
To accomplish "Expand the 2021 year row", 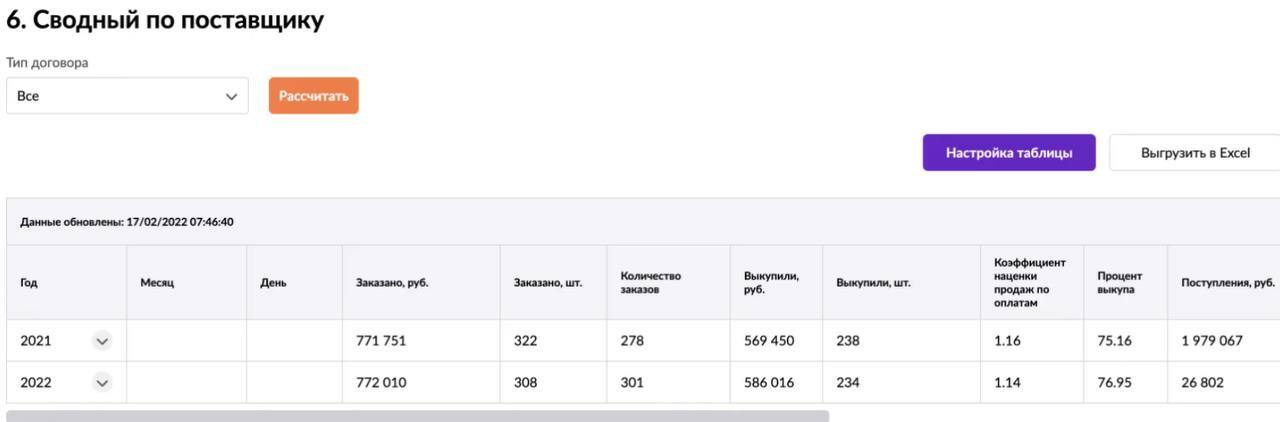I will click(102, 341).
